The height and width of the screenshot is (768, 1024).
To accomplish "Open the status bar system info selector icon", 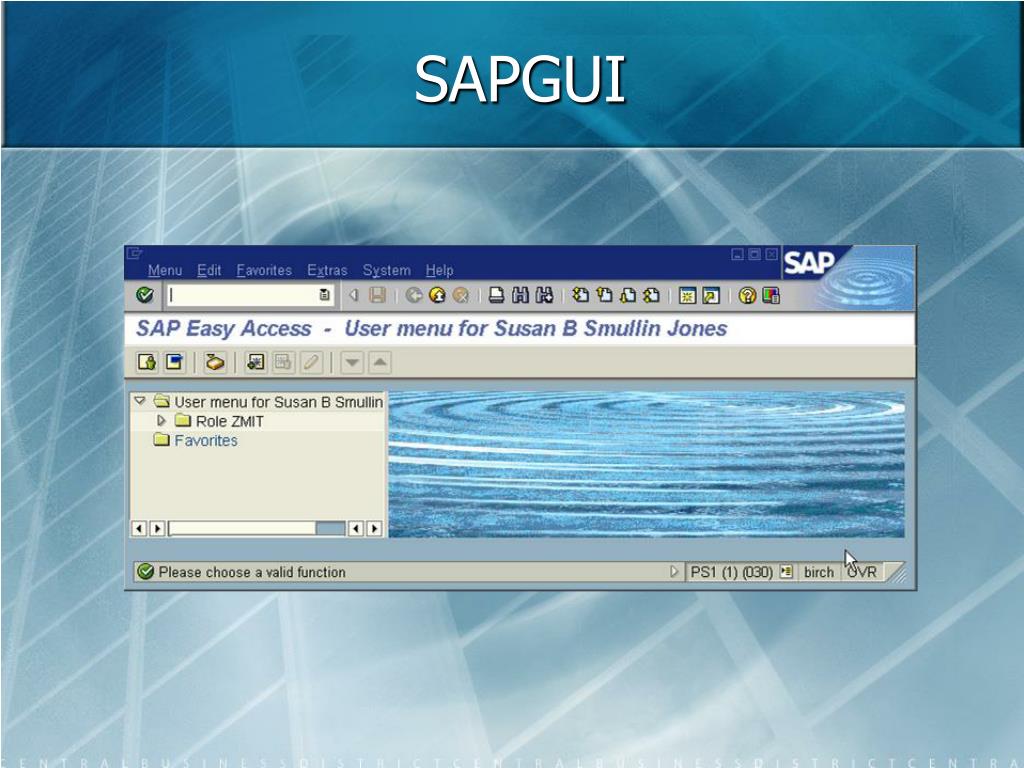I will [786, 571].
